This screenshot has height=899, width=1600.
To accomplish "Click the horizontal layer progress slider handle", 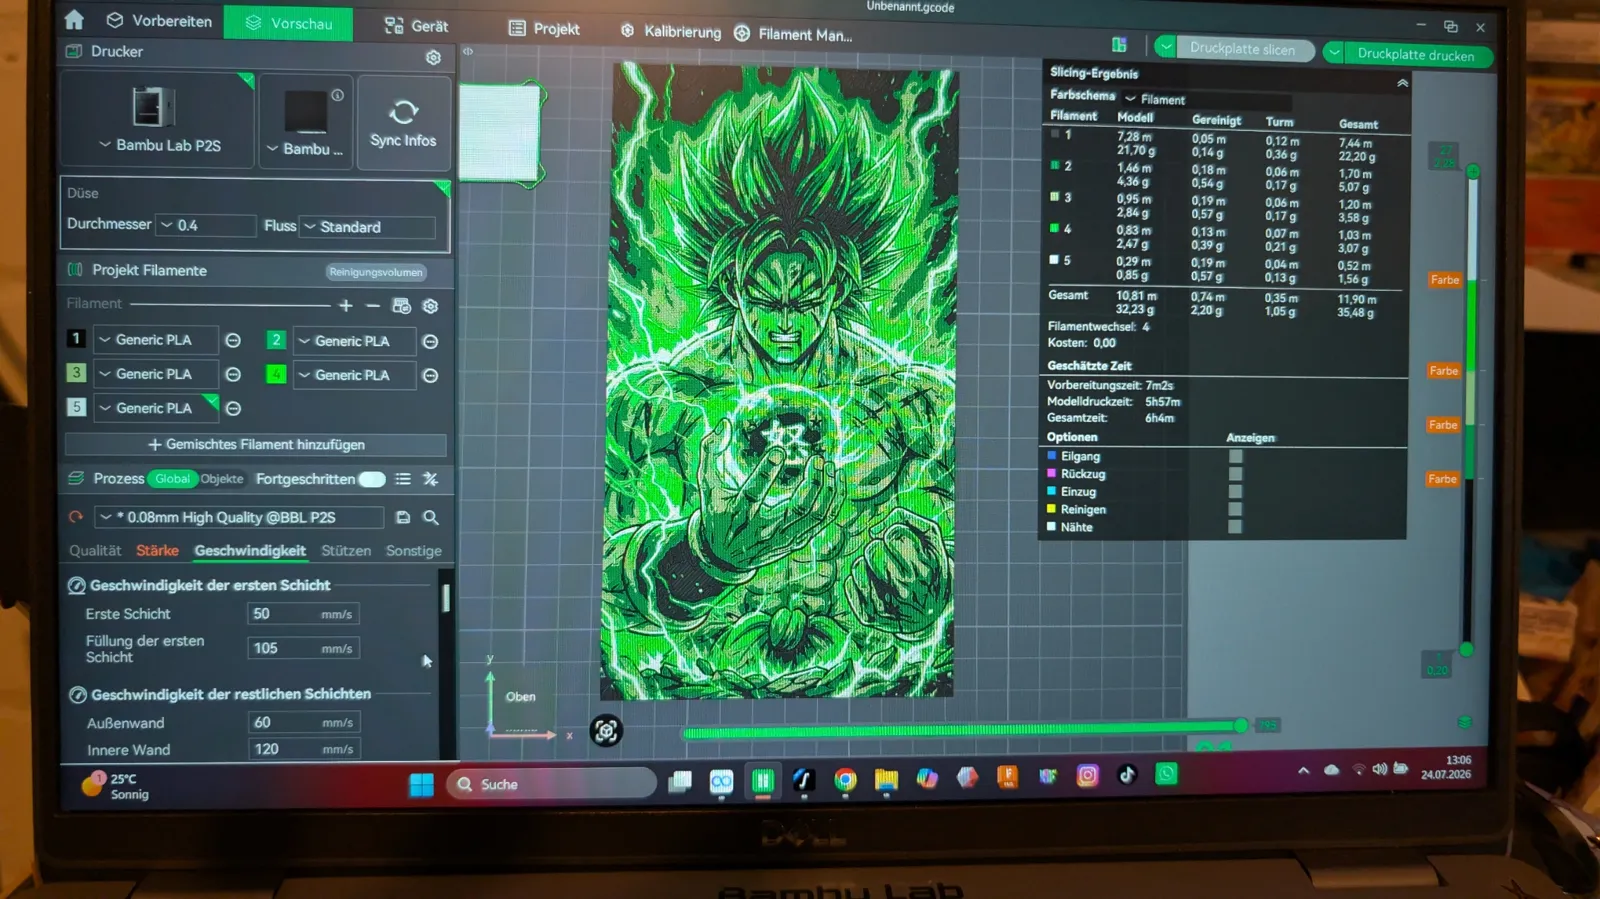I will coord(1241,725).
